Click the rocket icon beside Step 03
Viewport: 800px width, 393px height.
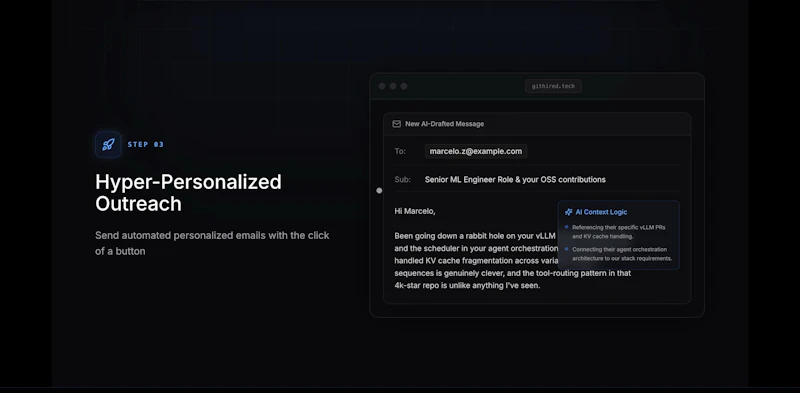click(x=108, y=144)
